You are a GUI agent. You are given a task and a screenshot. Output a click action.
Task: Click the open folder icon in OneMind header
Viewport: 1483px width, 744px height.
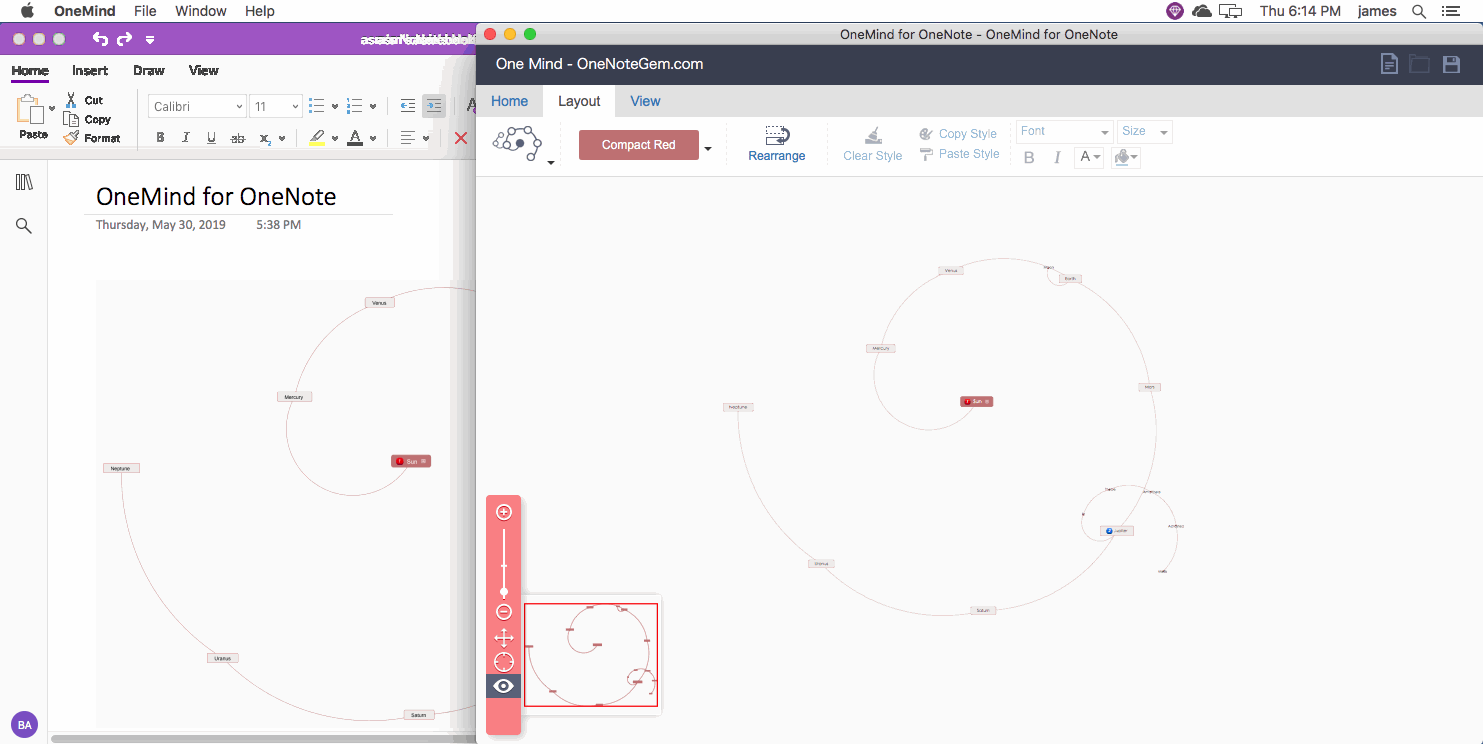(x=1419, y=64)
